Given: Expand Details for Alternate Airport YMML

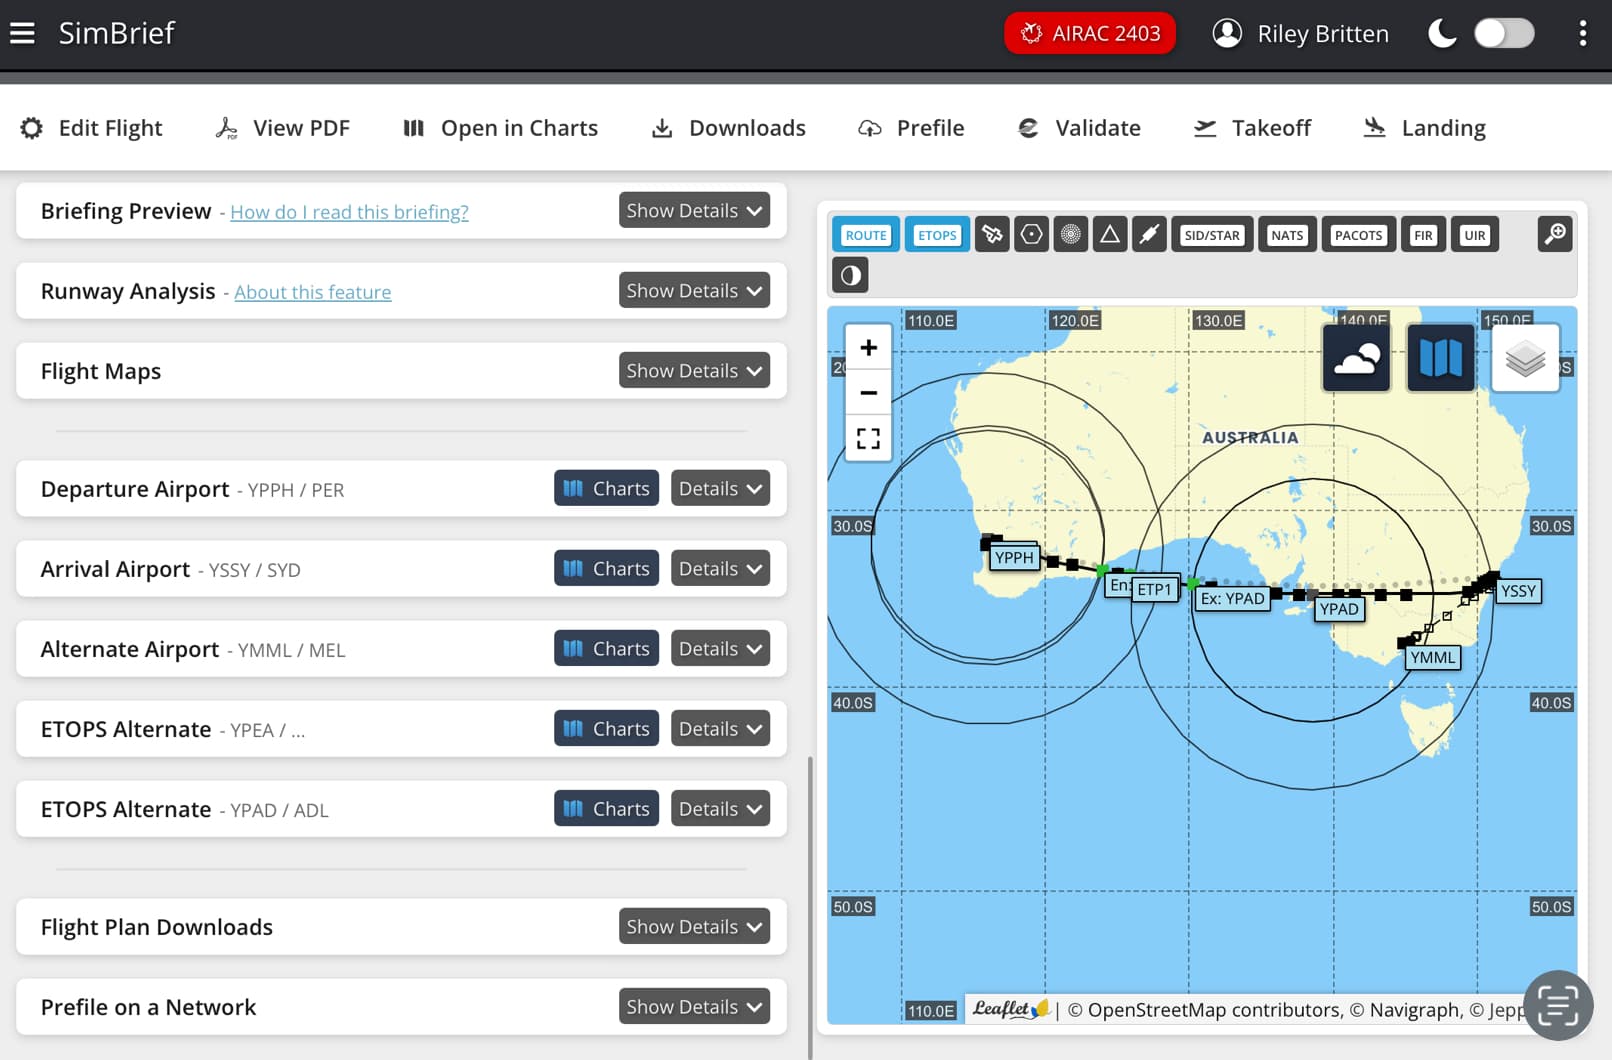Looking at the screenshot, I should tap(720, 648).
